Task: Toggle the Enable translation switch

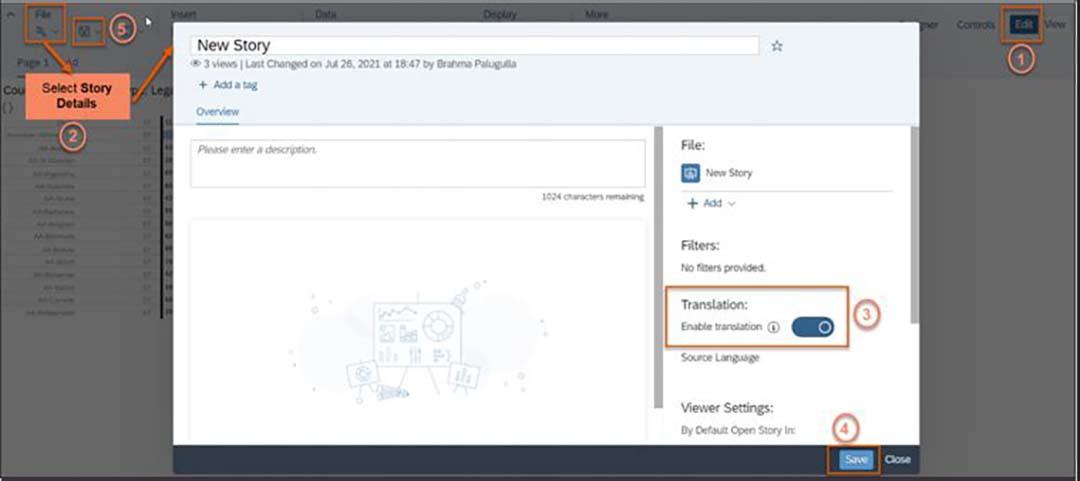Action: coord(813,327)
